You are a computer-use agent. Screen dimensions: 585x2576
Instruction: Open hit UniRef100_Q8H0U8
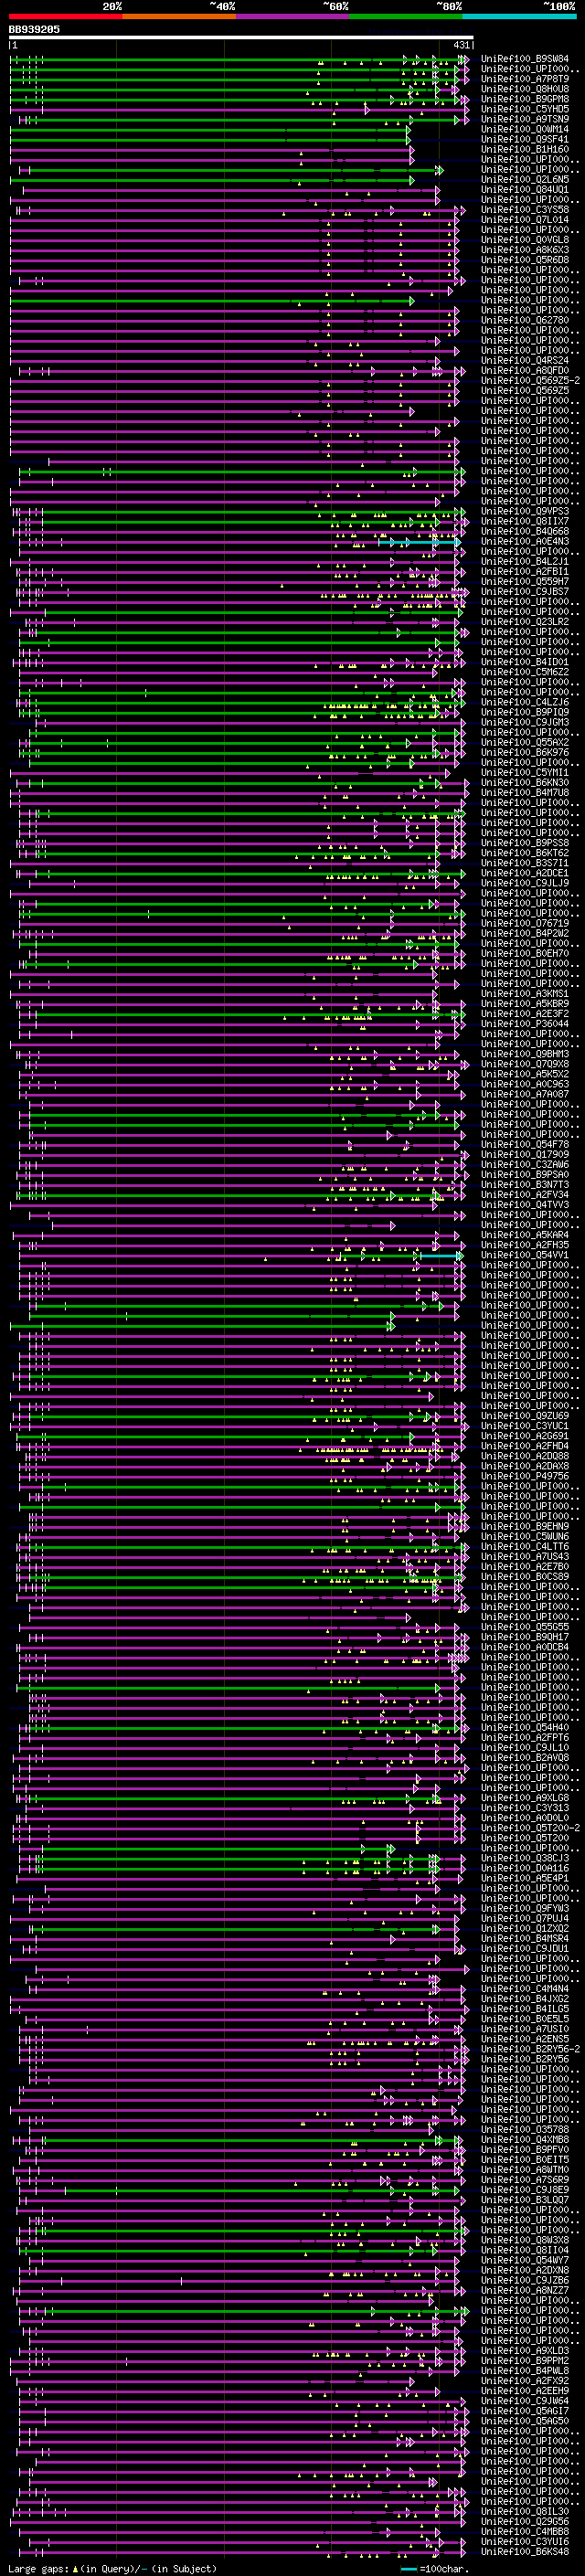525,89
